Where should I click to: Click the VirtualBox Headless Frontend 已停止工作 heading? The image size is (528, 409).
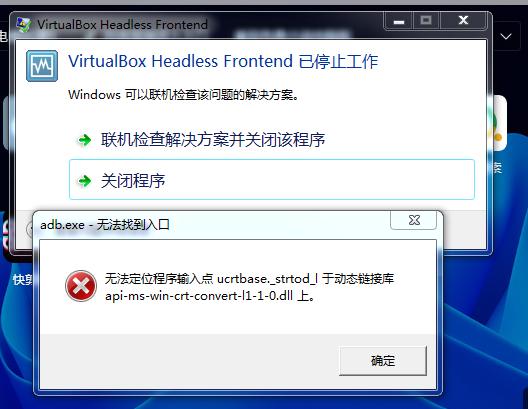pyautogui.click(x=223, y=62)
